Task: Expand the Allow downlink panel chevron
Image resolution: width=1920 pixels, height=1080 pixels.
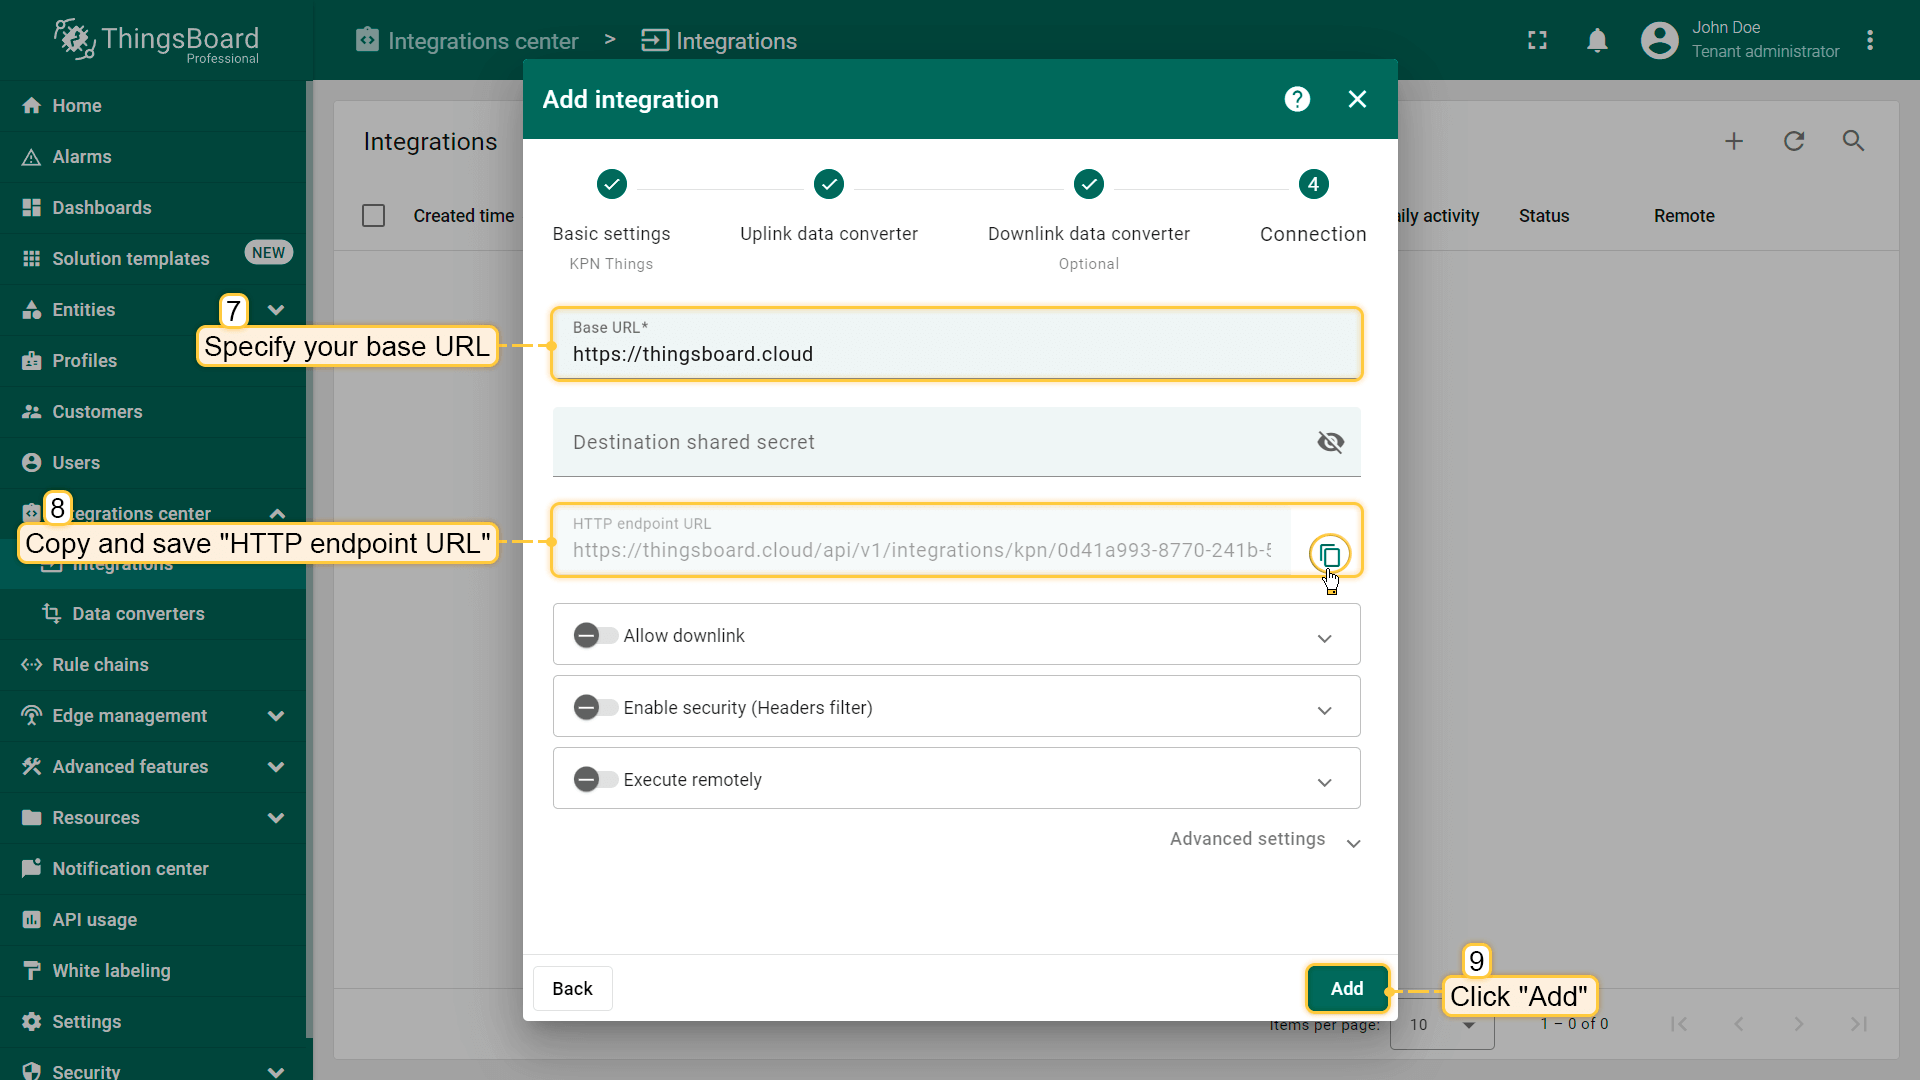Action: [x=1324, y=638]
